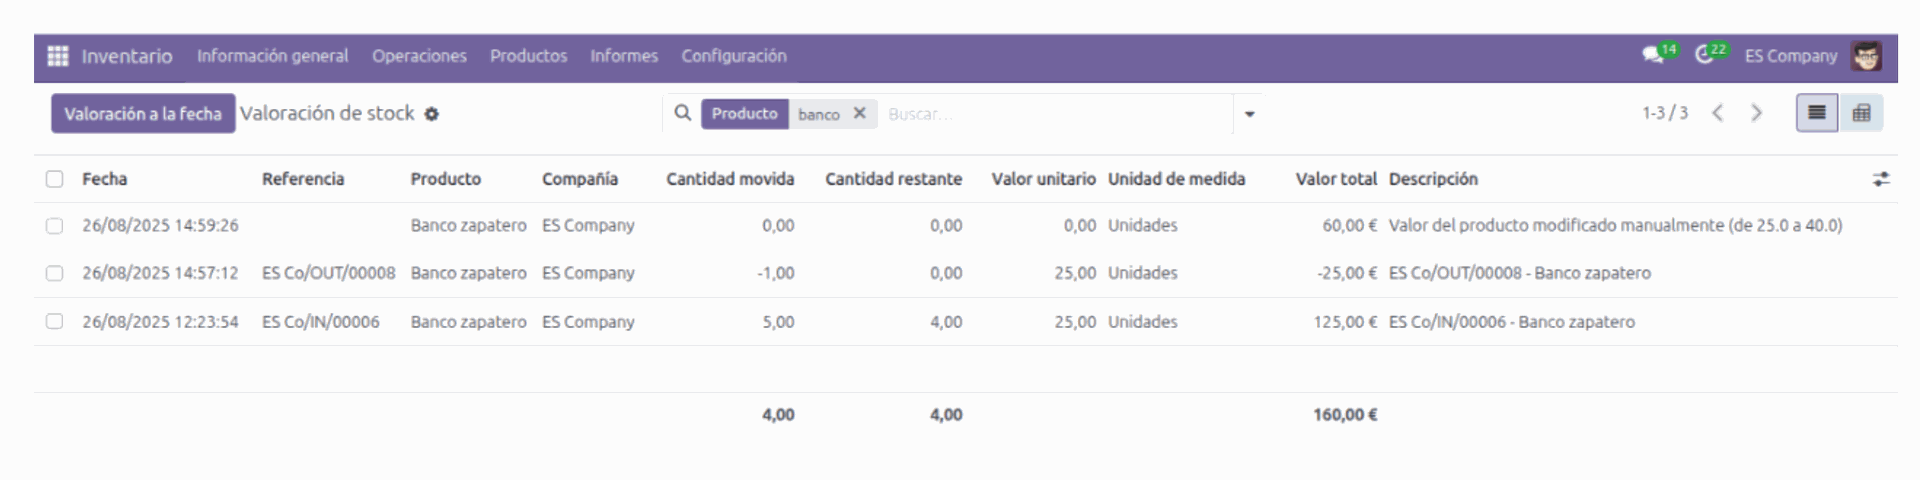Remove the banco search filter
Image resolution: width=1920 pixels, height=480 pixels.
[x=859, y=114]
